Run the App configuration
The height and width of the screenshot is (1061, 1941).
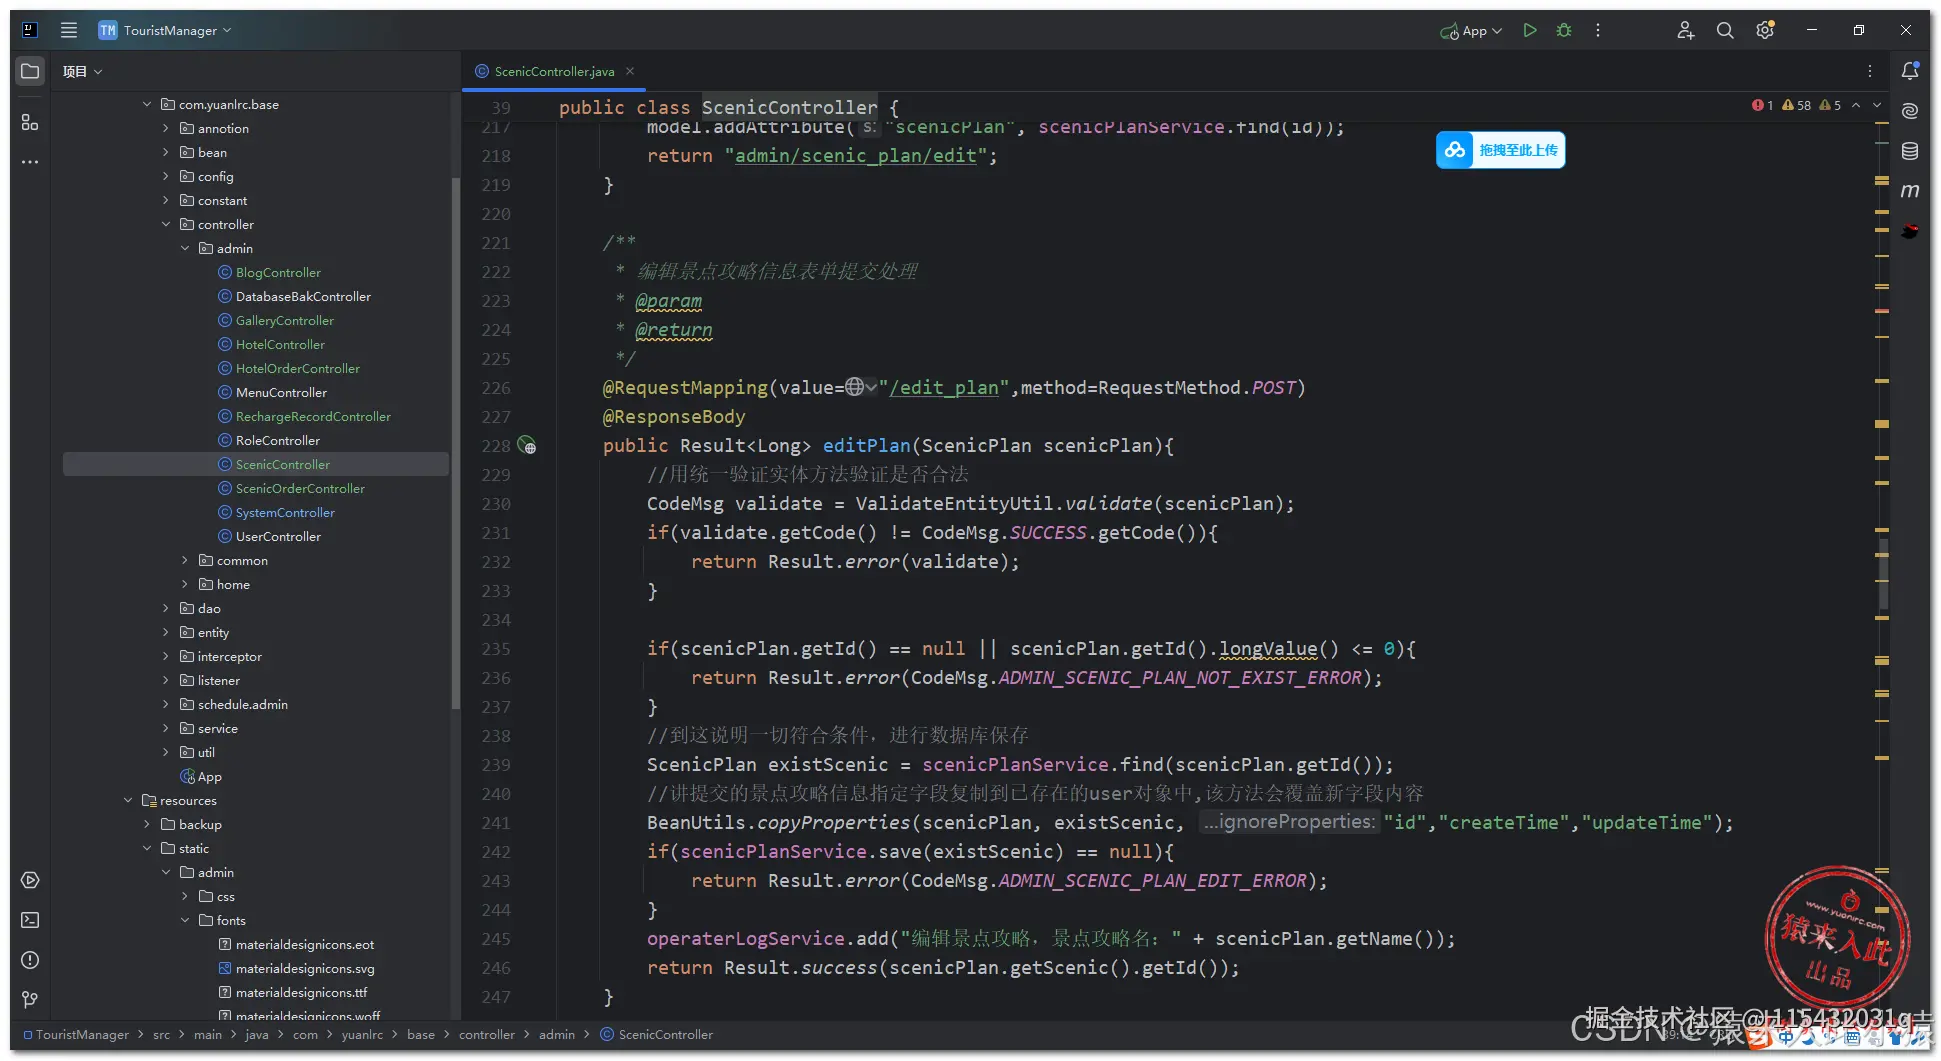click(1530, 30)
